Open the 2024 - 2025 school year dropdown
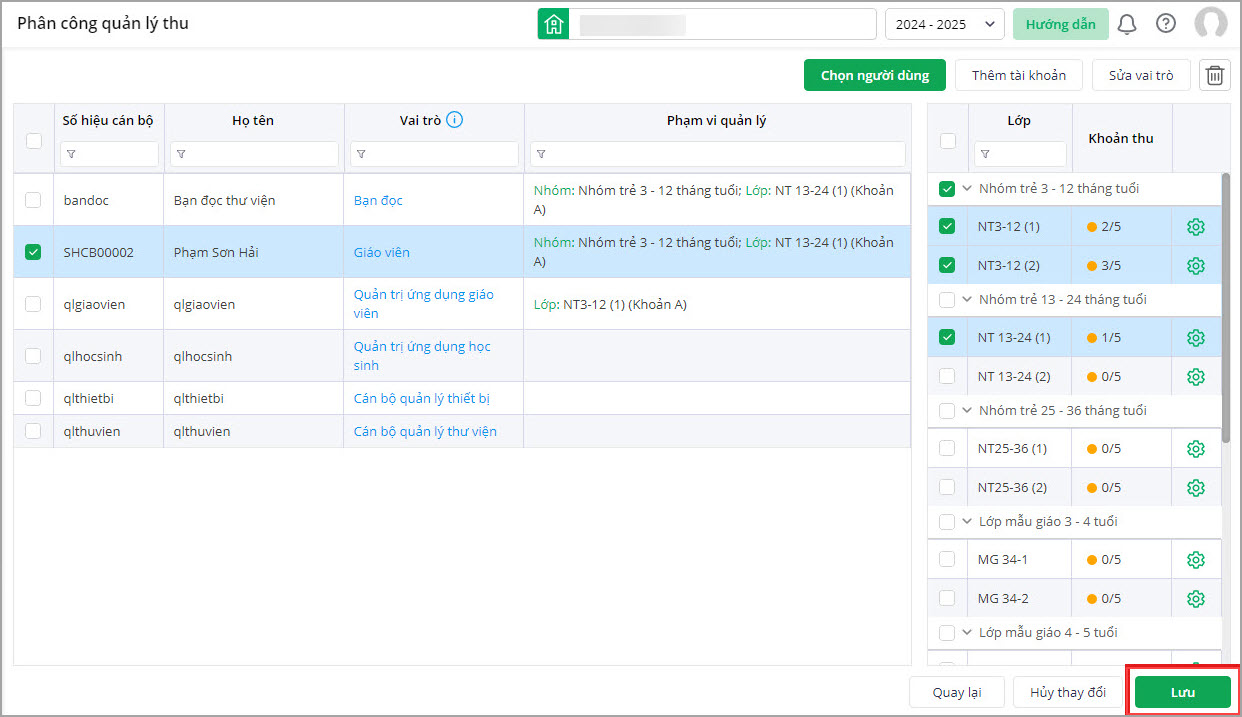1242x717 pixels. [x=944, y=24]
